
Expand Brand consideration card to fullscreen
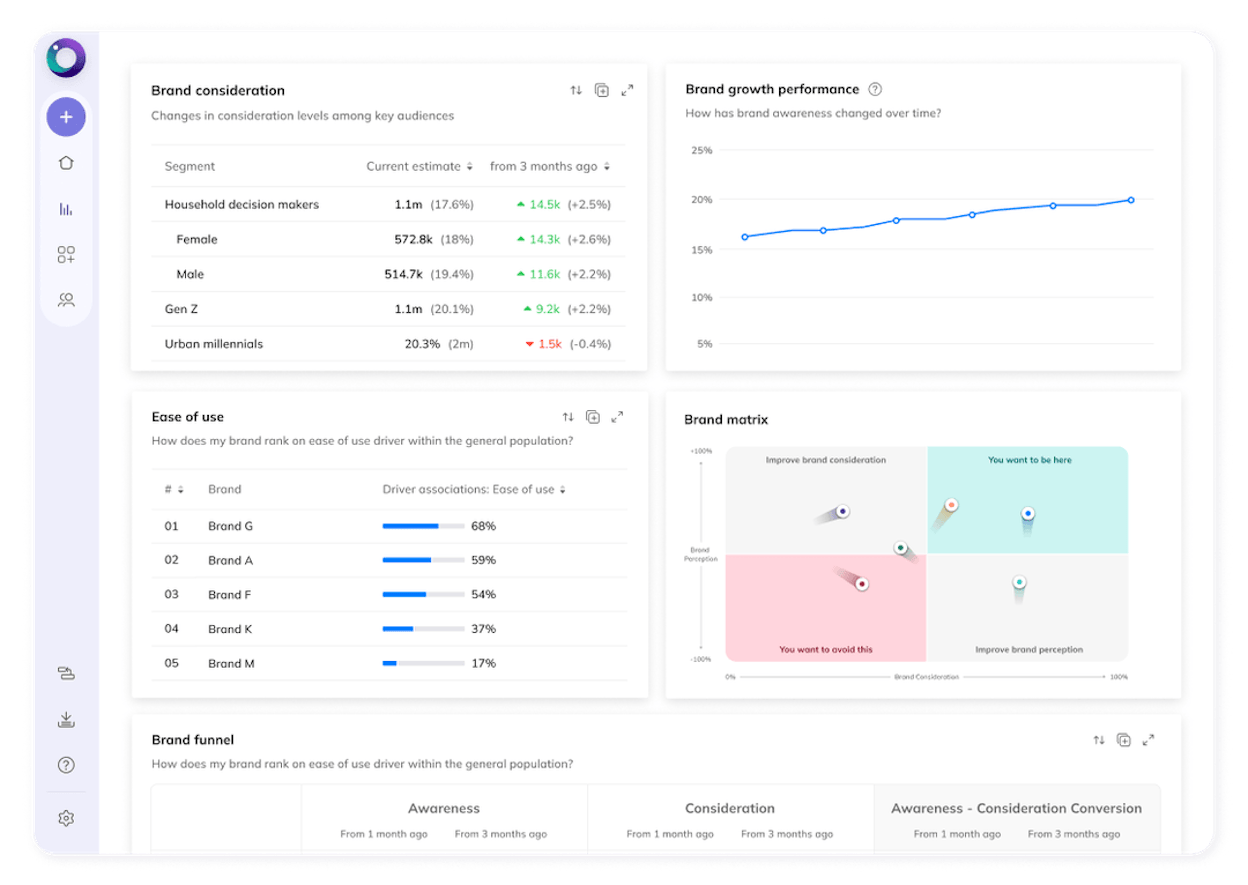tap(627, 90)
